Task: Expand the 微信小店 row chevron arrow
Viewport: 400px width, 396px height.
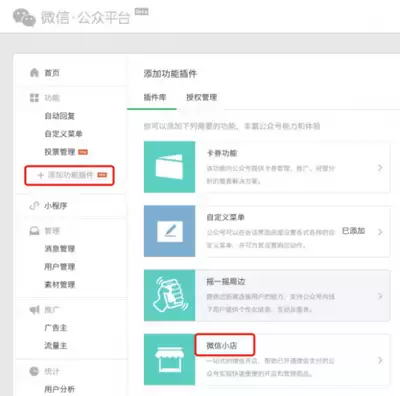Action: [380, 360]
